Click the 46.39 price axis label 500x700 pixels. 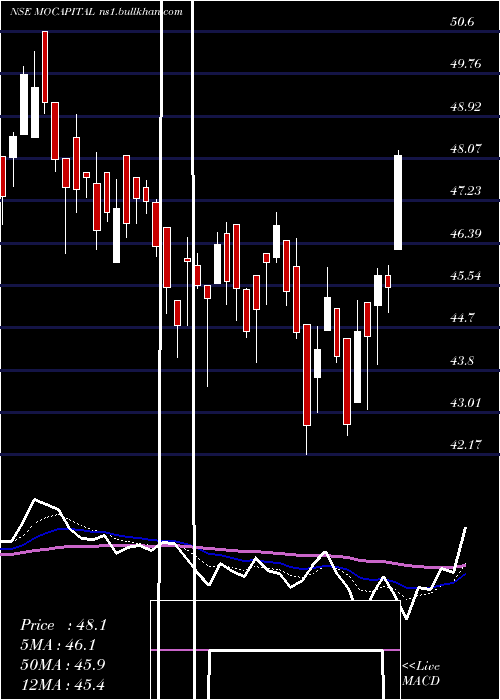coord(466,233)
